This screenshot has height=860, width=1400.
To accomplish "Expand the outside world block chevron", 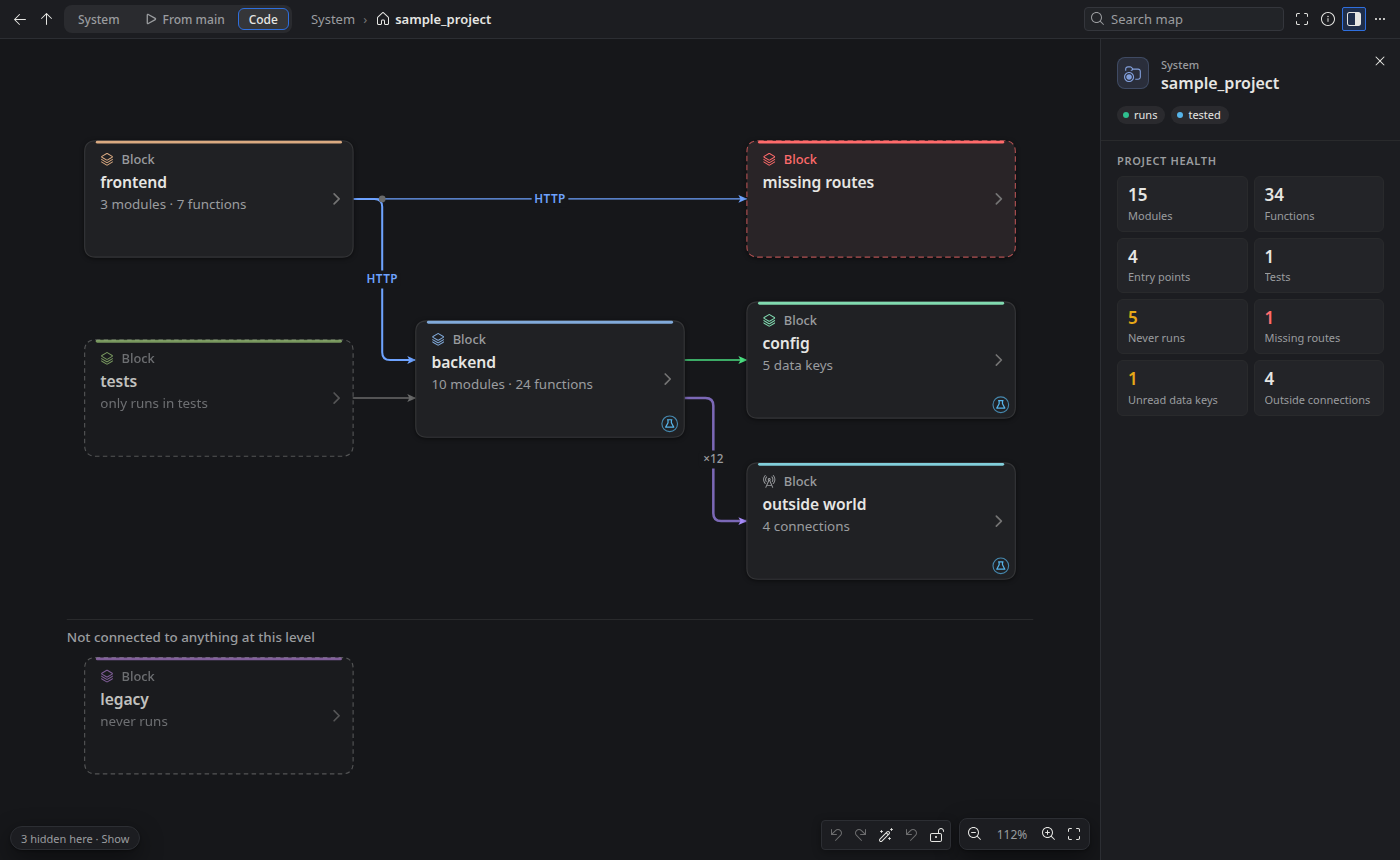I will coord(998,521).
